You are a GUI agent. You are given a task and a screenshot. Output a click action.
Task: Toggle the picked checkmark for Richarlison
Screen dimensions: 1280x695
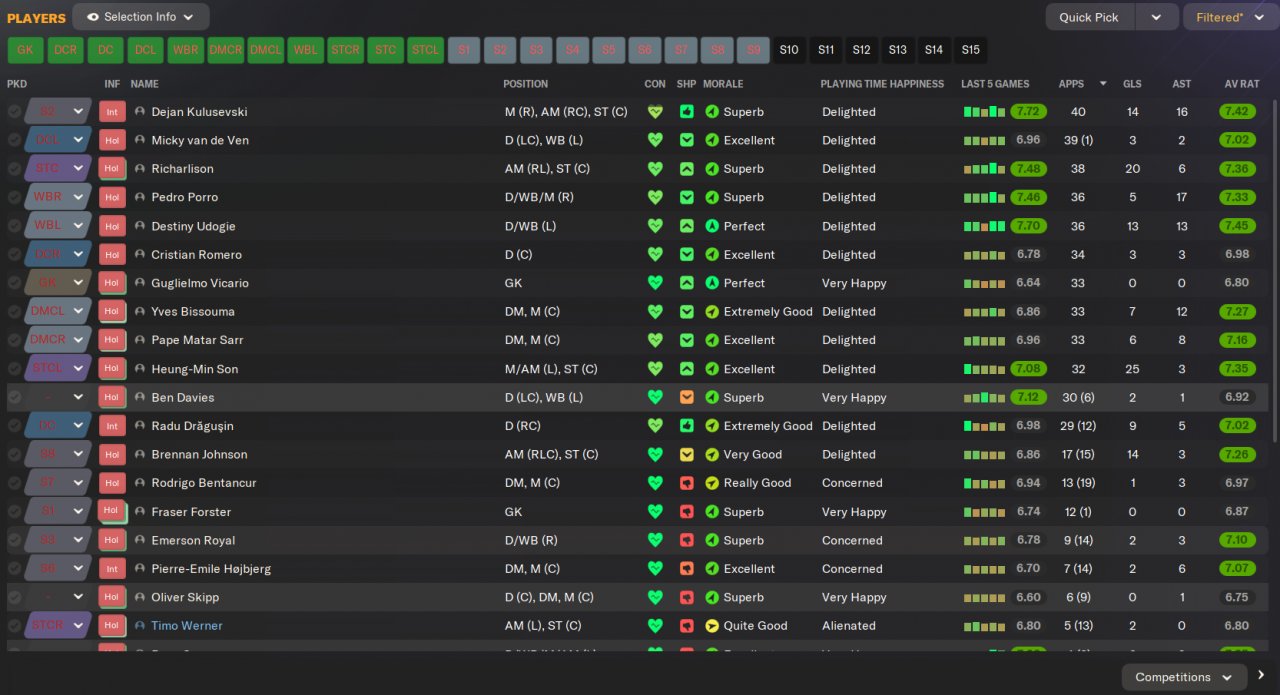coord(14,169)
